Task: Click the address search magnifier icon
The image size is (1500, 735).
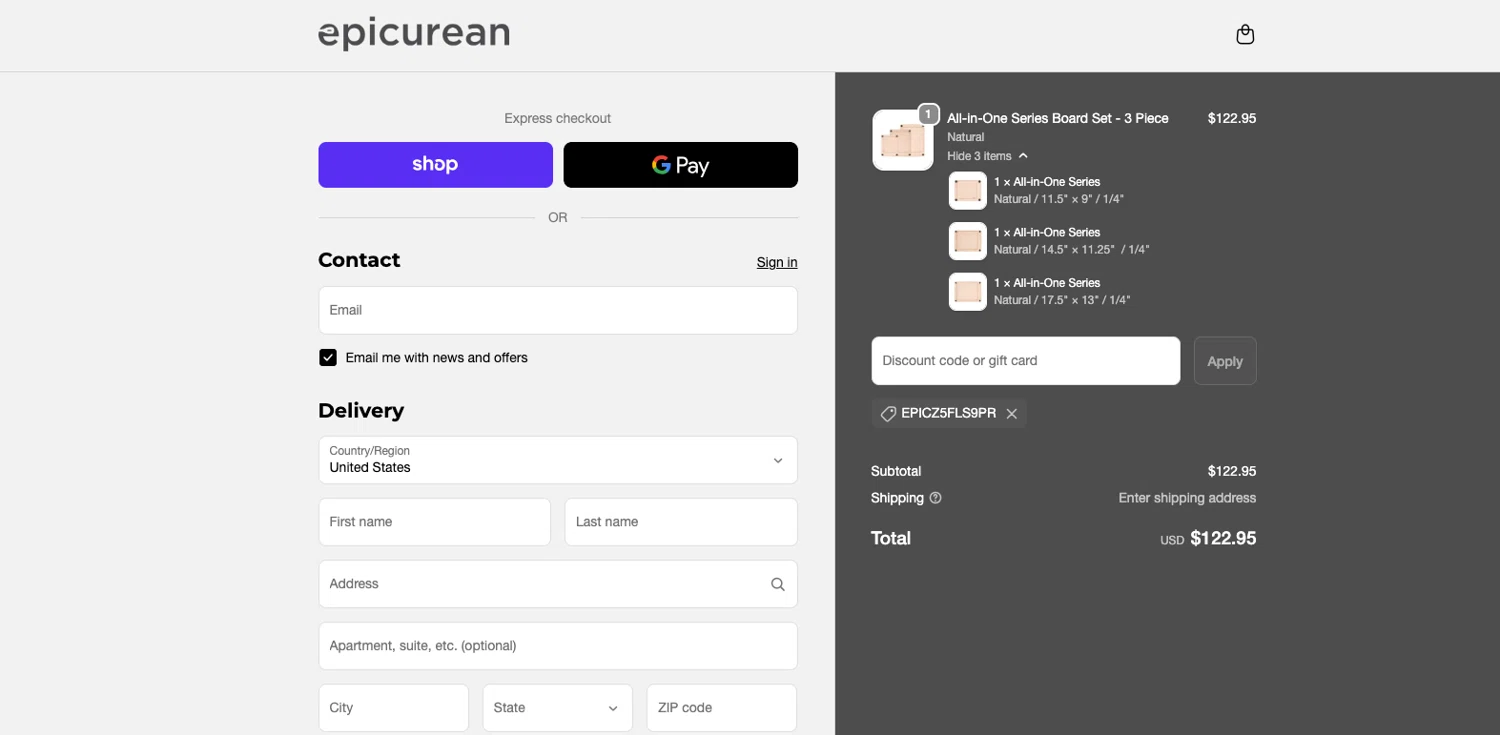Action: coord(778,584)
